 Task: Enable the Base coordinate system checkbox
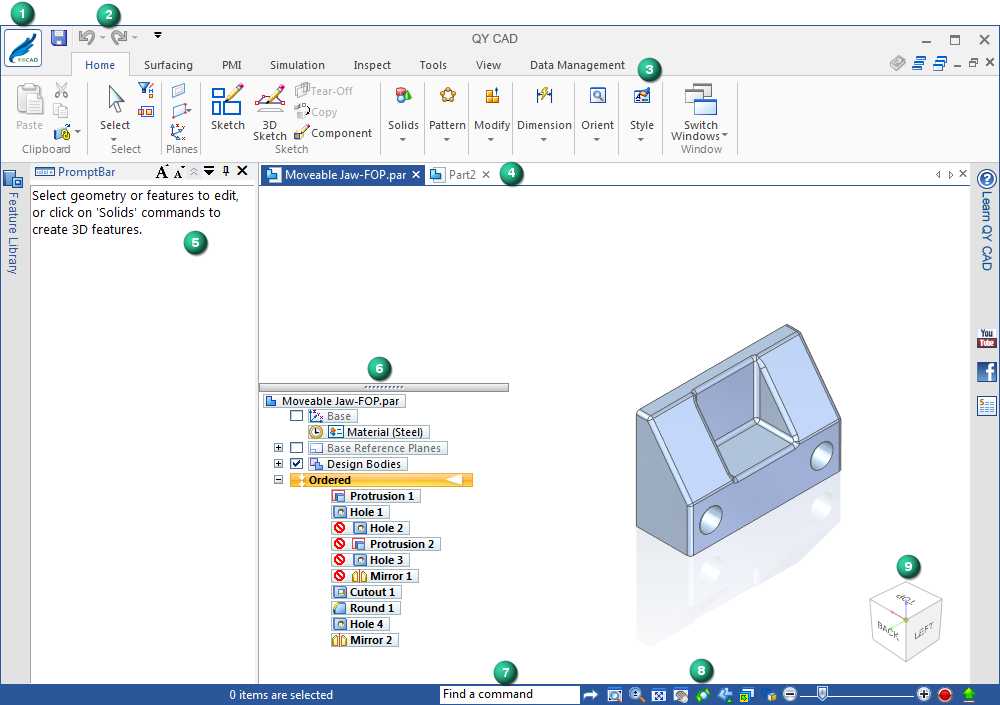tap(296, 416)
